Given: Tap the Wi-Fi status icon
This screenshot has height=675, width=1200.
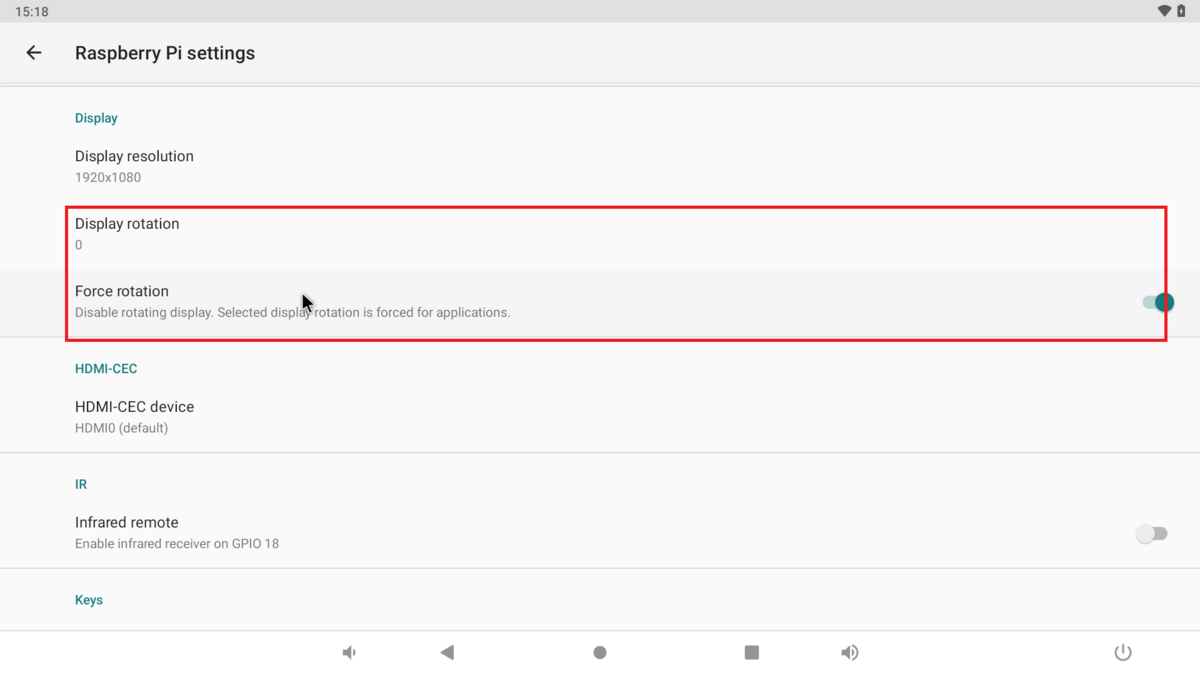Looking at the screenshot, I should (1164, 11).
